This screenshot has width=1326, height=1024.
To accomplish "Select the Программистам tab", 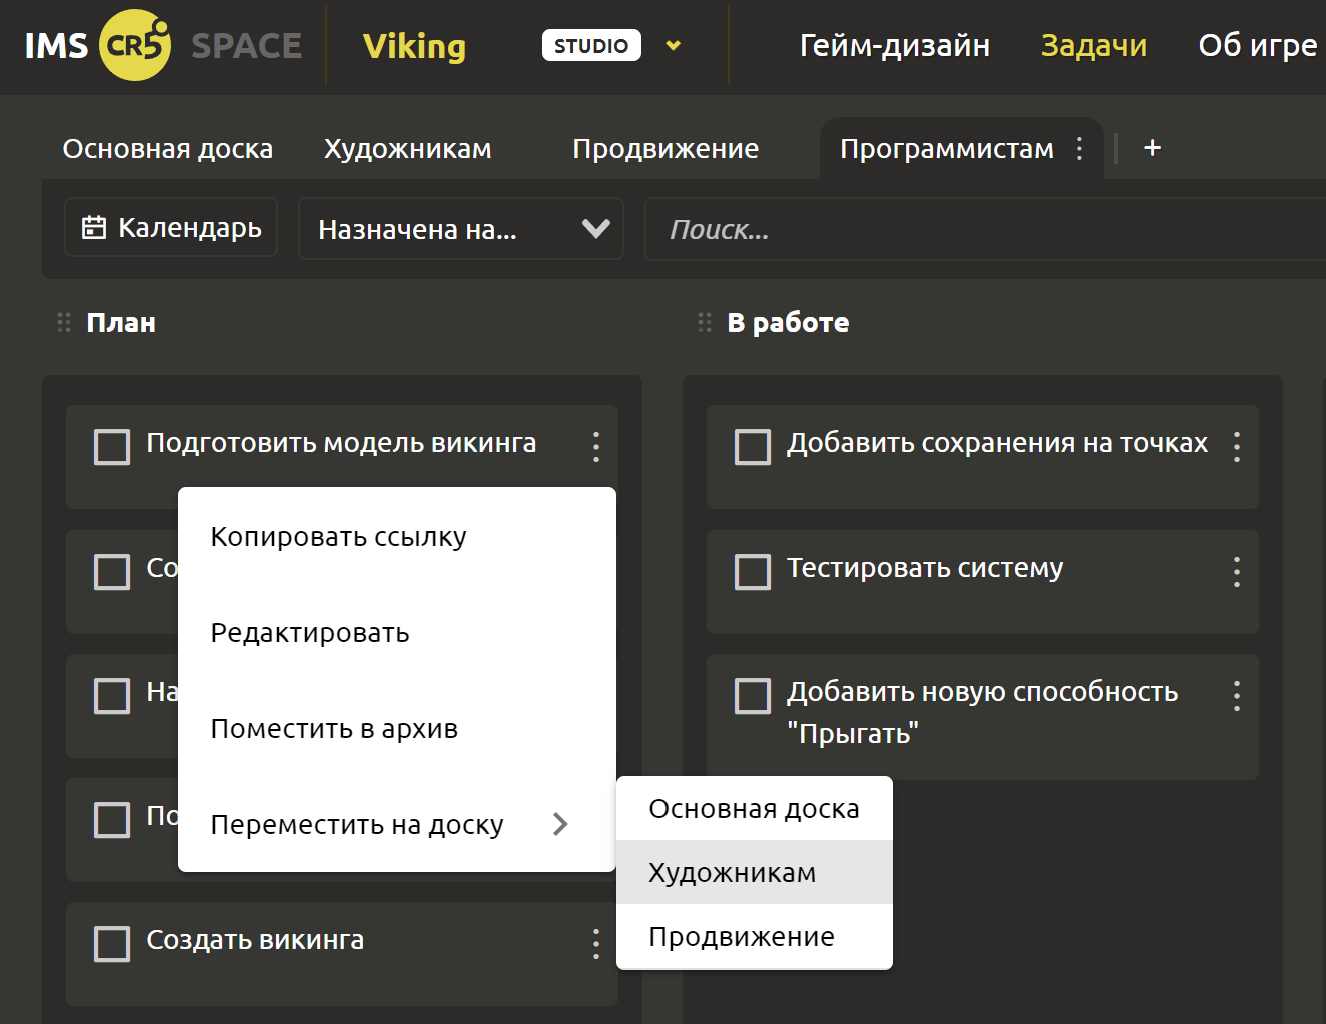I will [947, 149].
